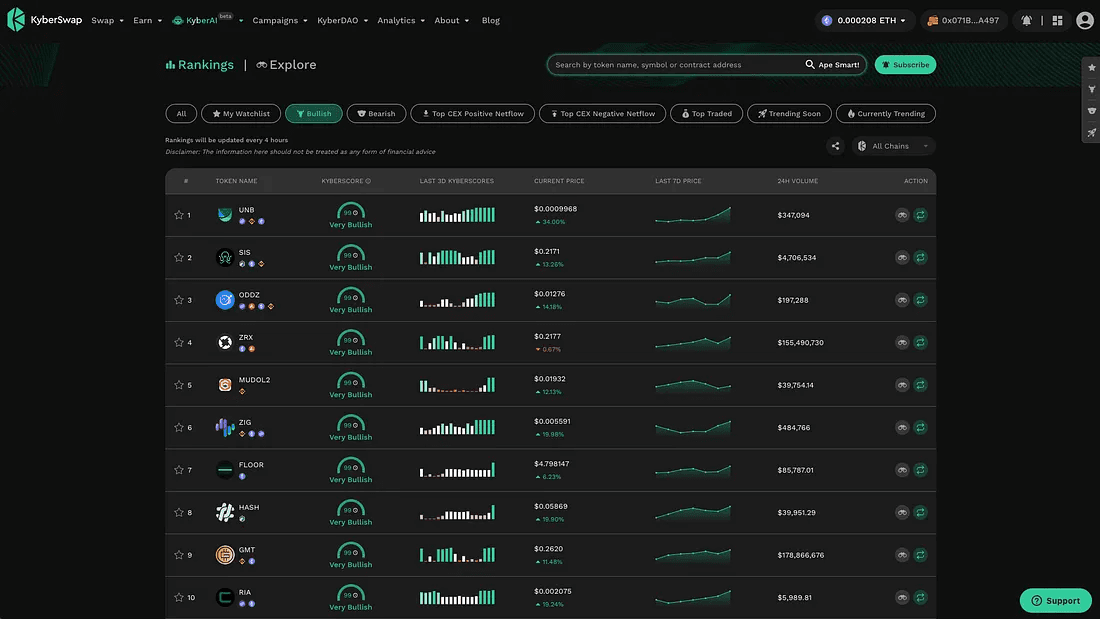Click the swap icon for UNB row
Image resolution: width=1100 pixels, height=619 pixels.
click(920, 215)
